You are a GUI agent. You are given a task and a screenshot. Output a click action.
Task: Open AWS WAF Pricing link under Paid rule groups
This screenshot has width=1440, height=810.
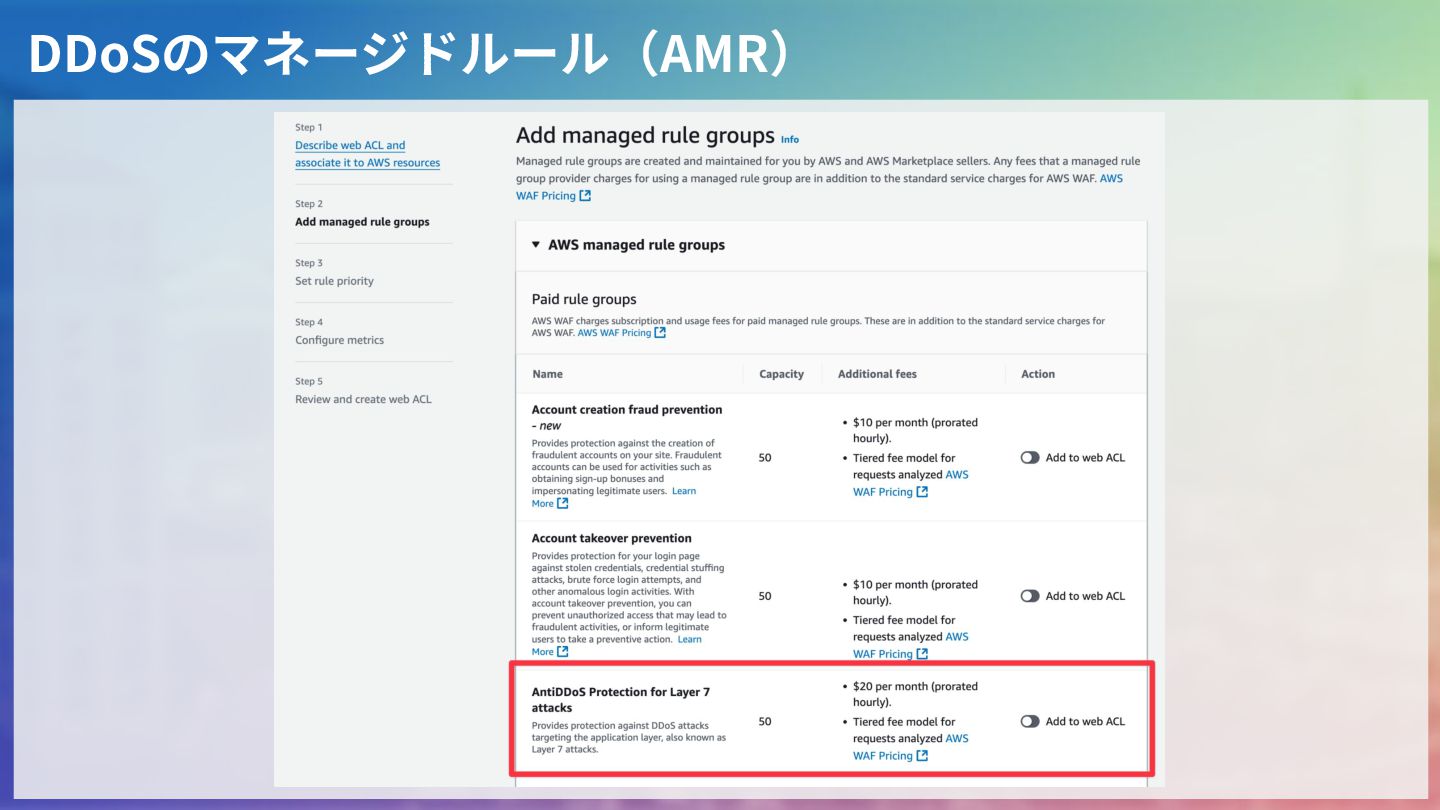coord(614,332)
